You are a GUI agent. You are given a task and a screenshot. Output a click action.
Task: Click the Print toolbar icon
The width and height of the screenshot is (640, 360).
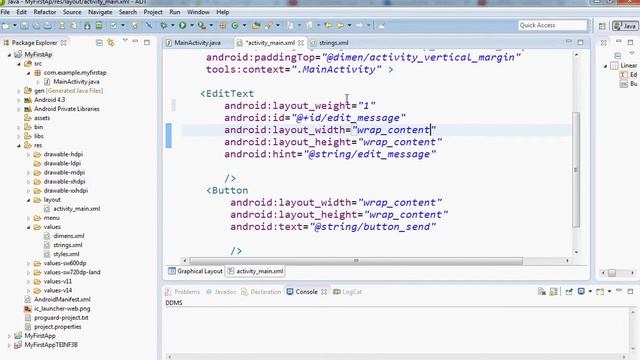pos(48,26)
